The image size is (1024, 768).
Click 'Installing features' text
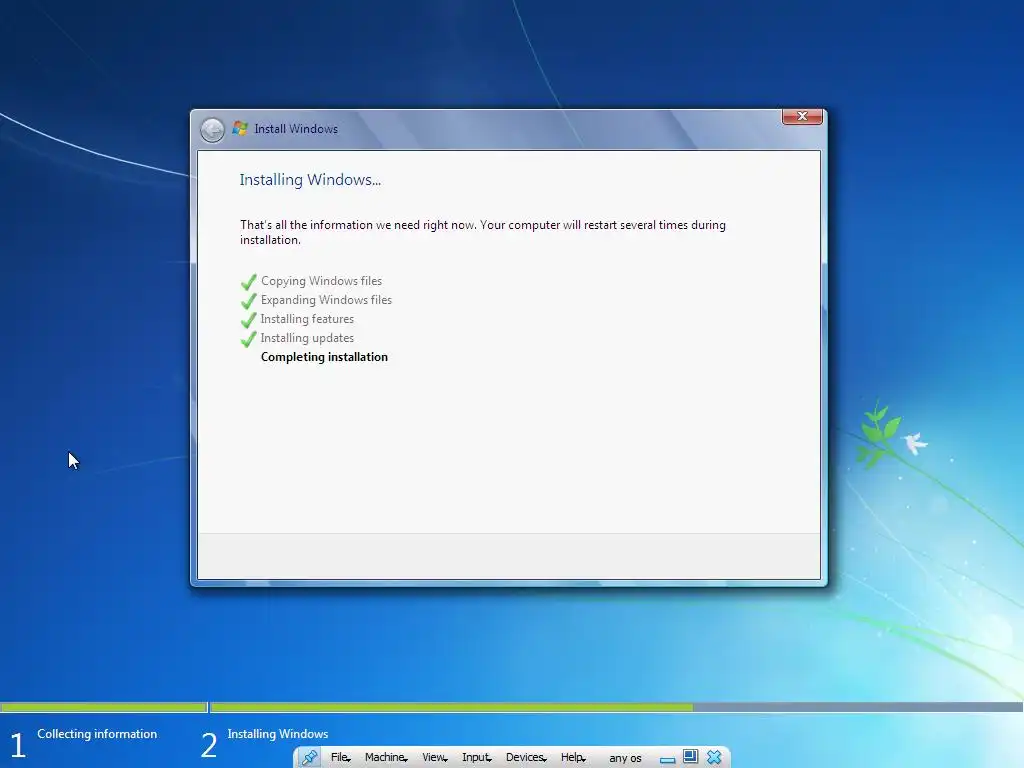pos(307,319)
